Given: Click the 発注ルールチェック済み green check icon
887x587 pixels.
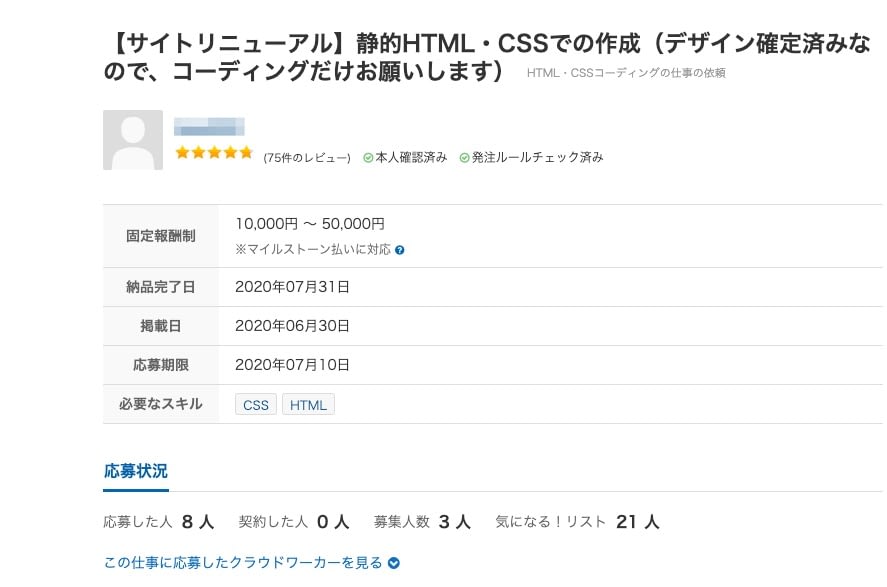Looking at the screenshot, I should click(x=464, y=158).
